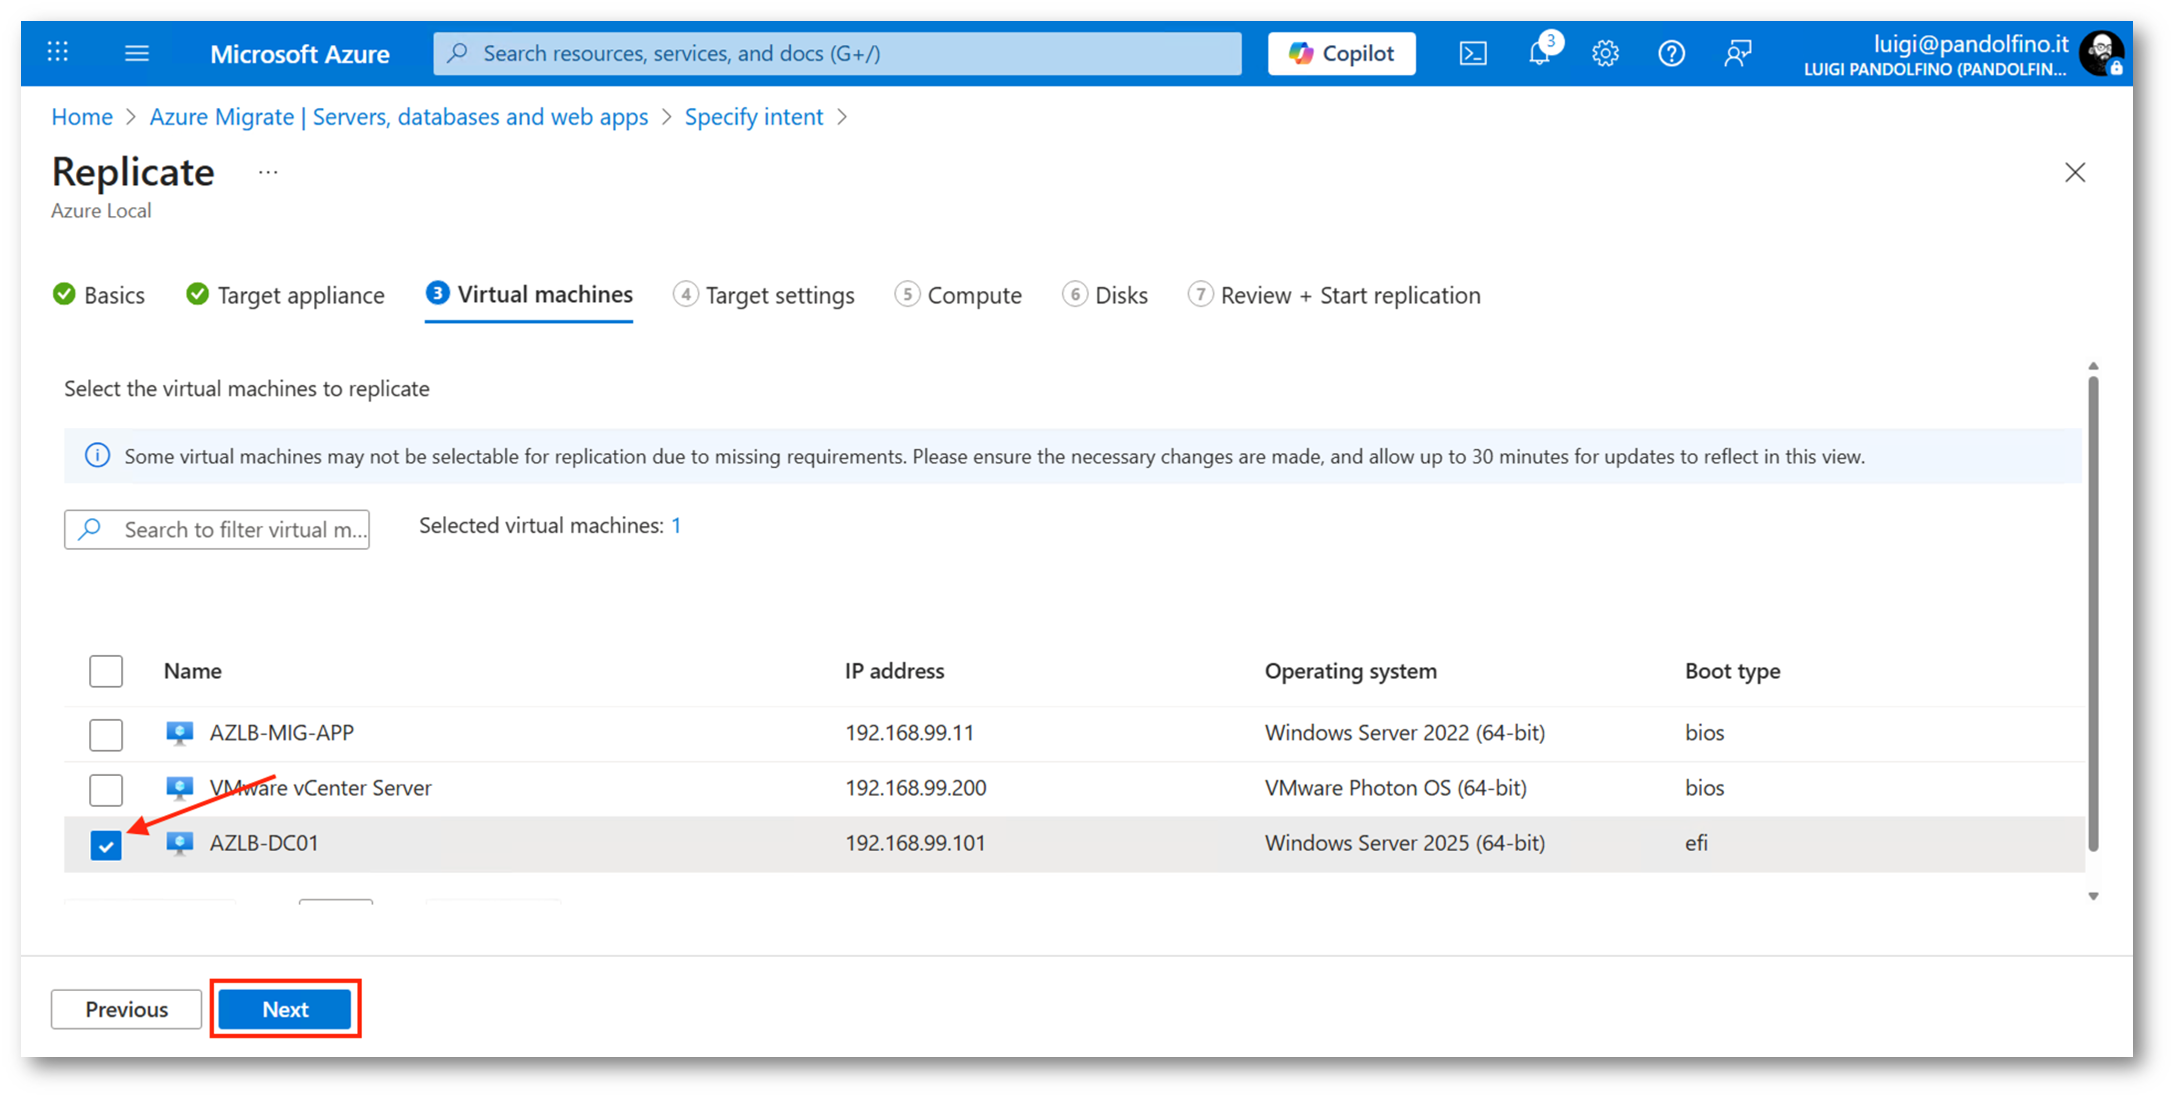Click the search to filter virtual machines field
Image resolution: width=2175 pixels, height=1099 pixels.
[217, 529]
